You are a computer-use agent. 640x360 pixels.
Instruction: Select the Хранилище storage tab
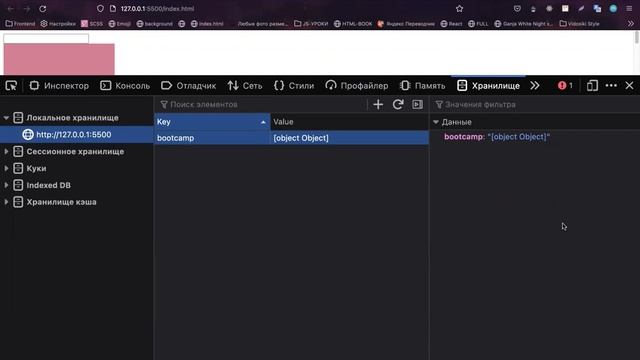489,86
